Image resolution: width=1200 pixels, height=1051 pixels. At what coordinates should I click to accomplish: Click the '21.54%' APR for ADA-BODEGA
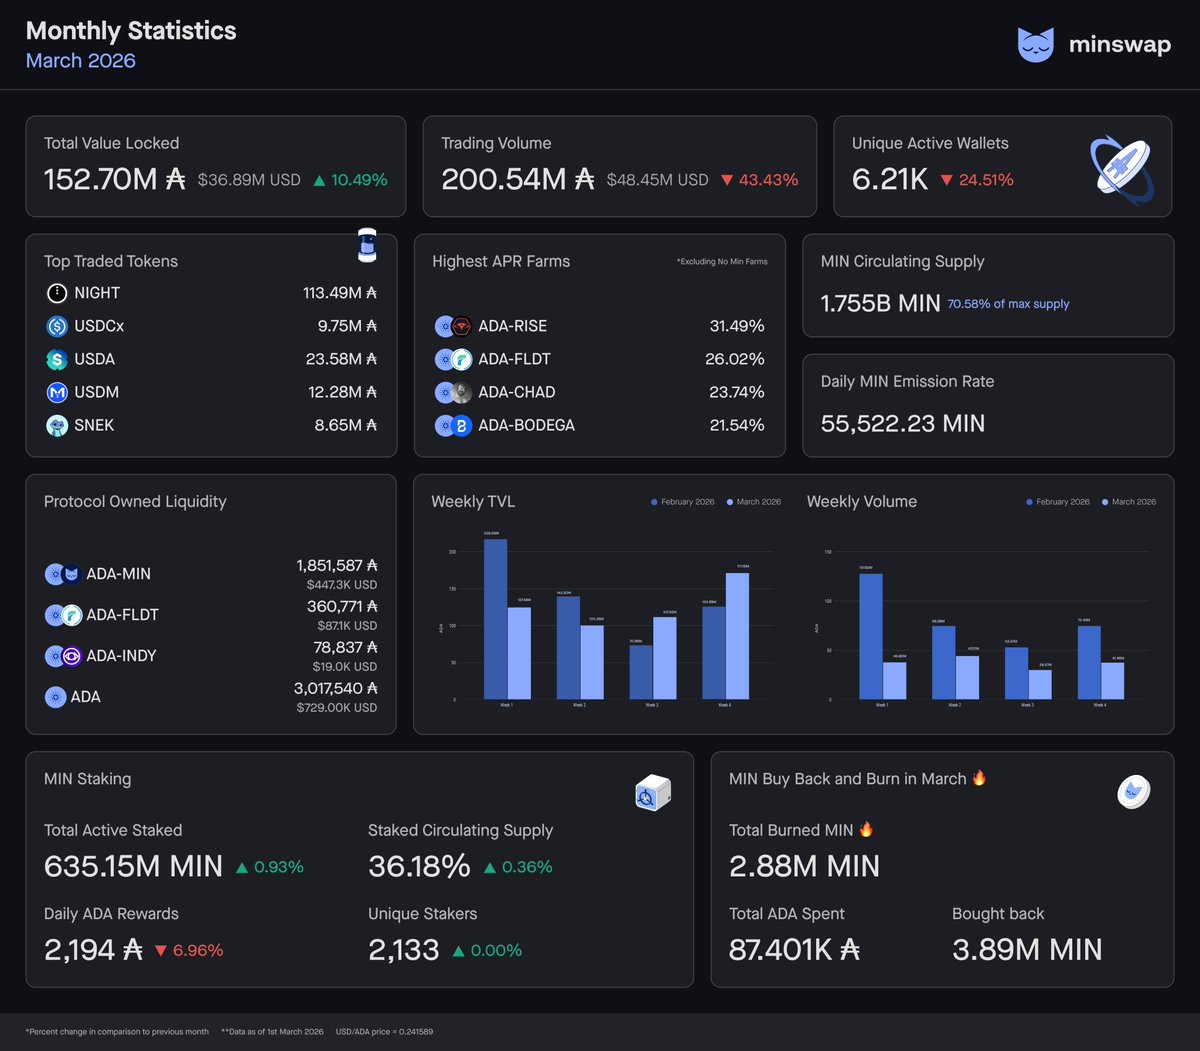(737, 425)
